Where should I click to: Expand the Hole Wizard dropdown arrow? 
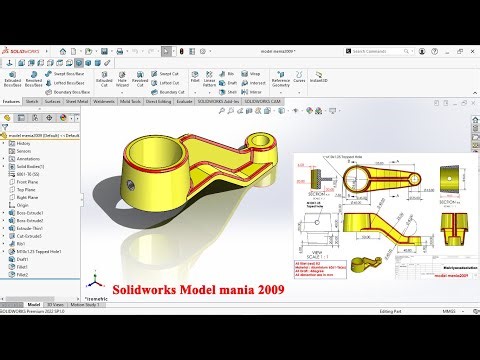[x=122, y=92]
